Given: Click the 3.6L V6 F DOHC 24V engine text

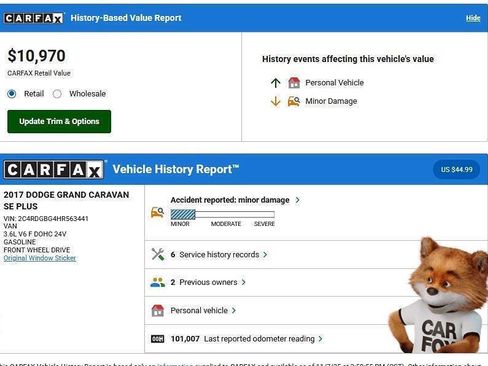Looking at the screenshot, I should [x=35, y=234].
